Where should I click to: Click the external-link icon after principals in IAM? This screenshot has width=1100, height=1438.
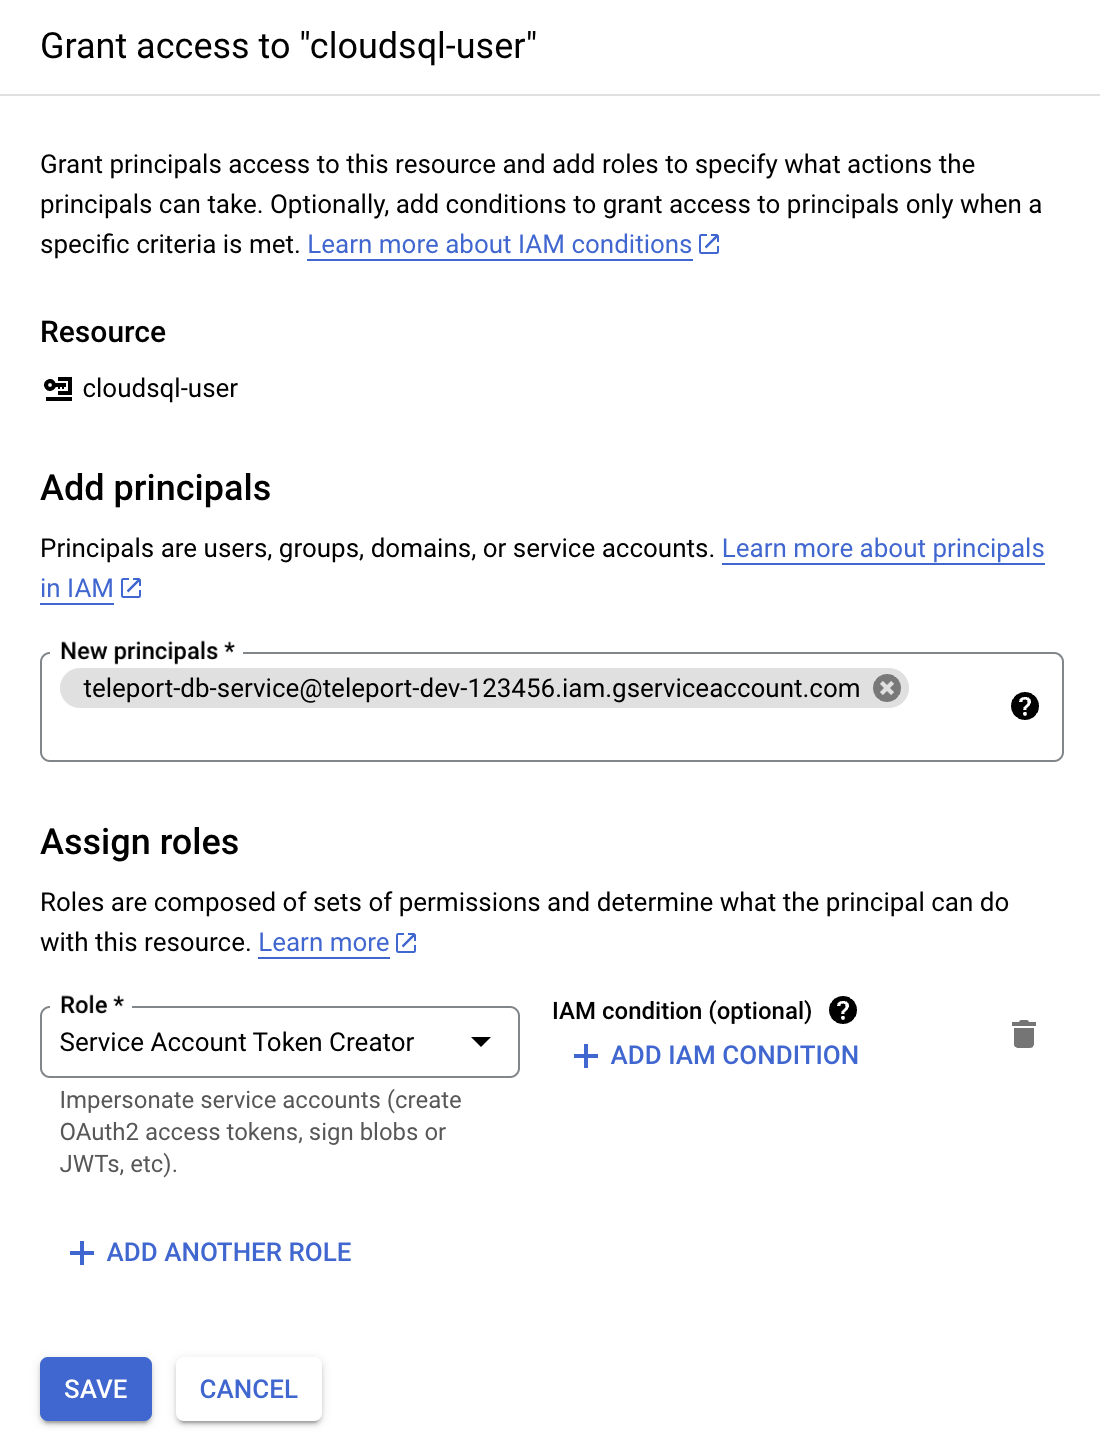tap(130, 589)
